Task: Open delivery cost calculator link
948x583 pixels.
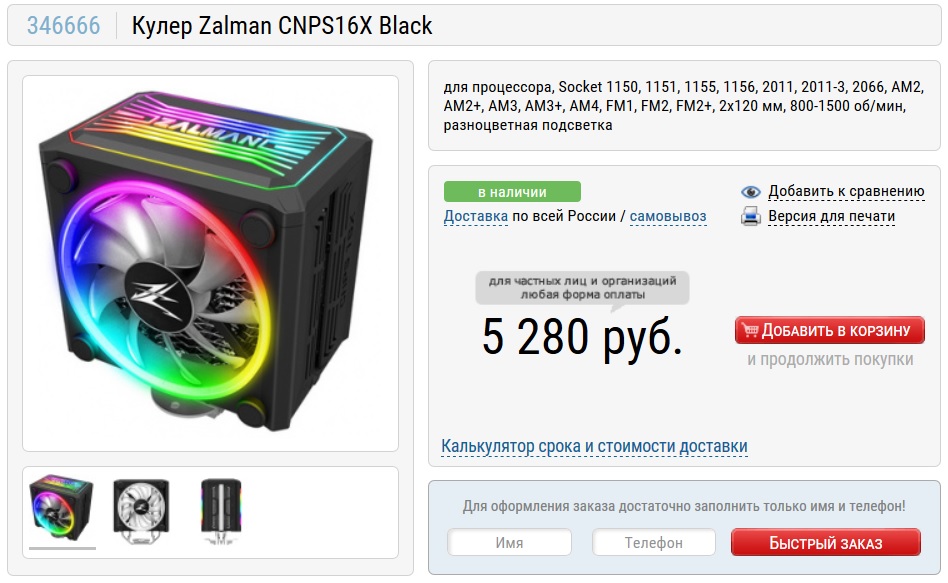Action: click(x=594, y=446)
